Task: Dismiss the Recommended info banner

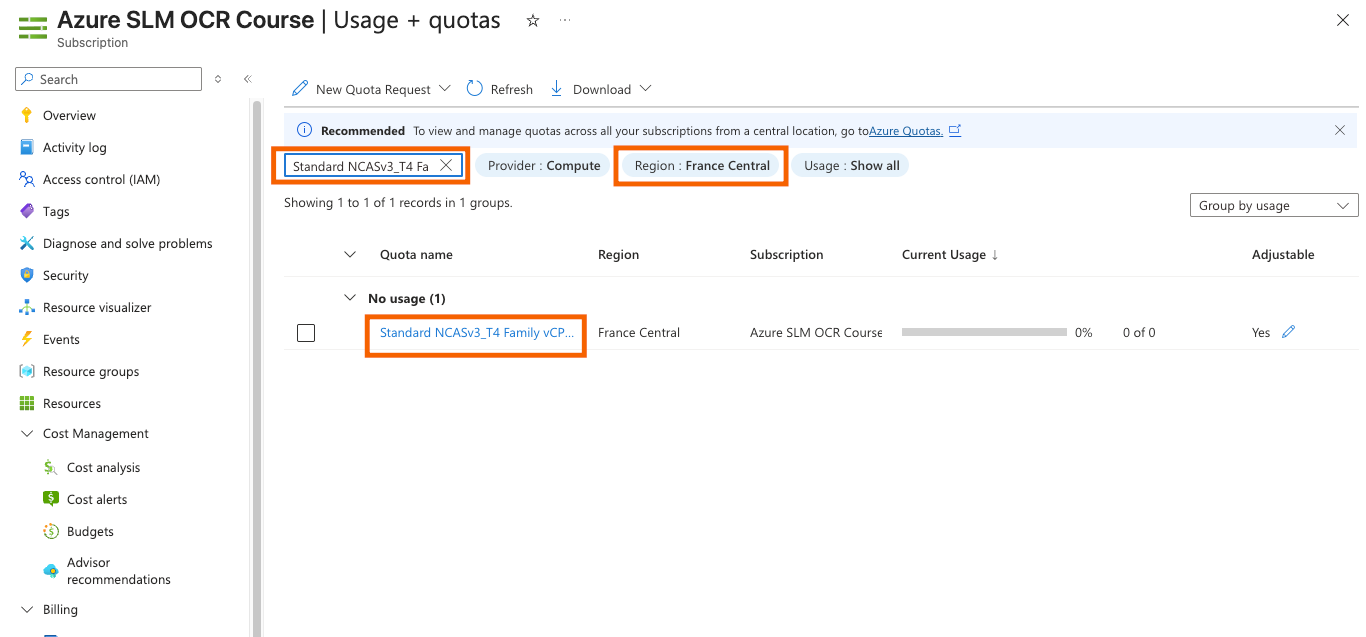Action: (x=1340, y=130)
